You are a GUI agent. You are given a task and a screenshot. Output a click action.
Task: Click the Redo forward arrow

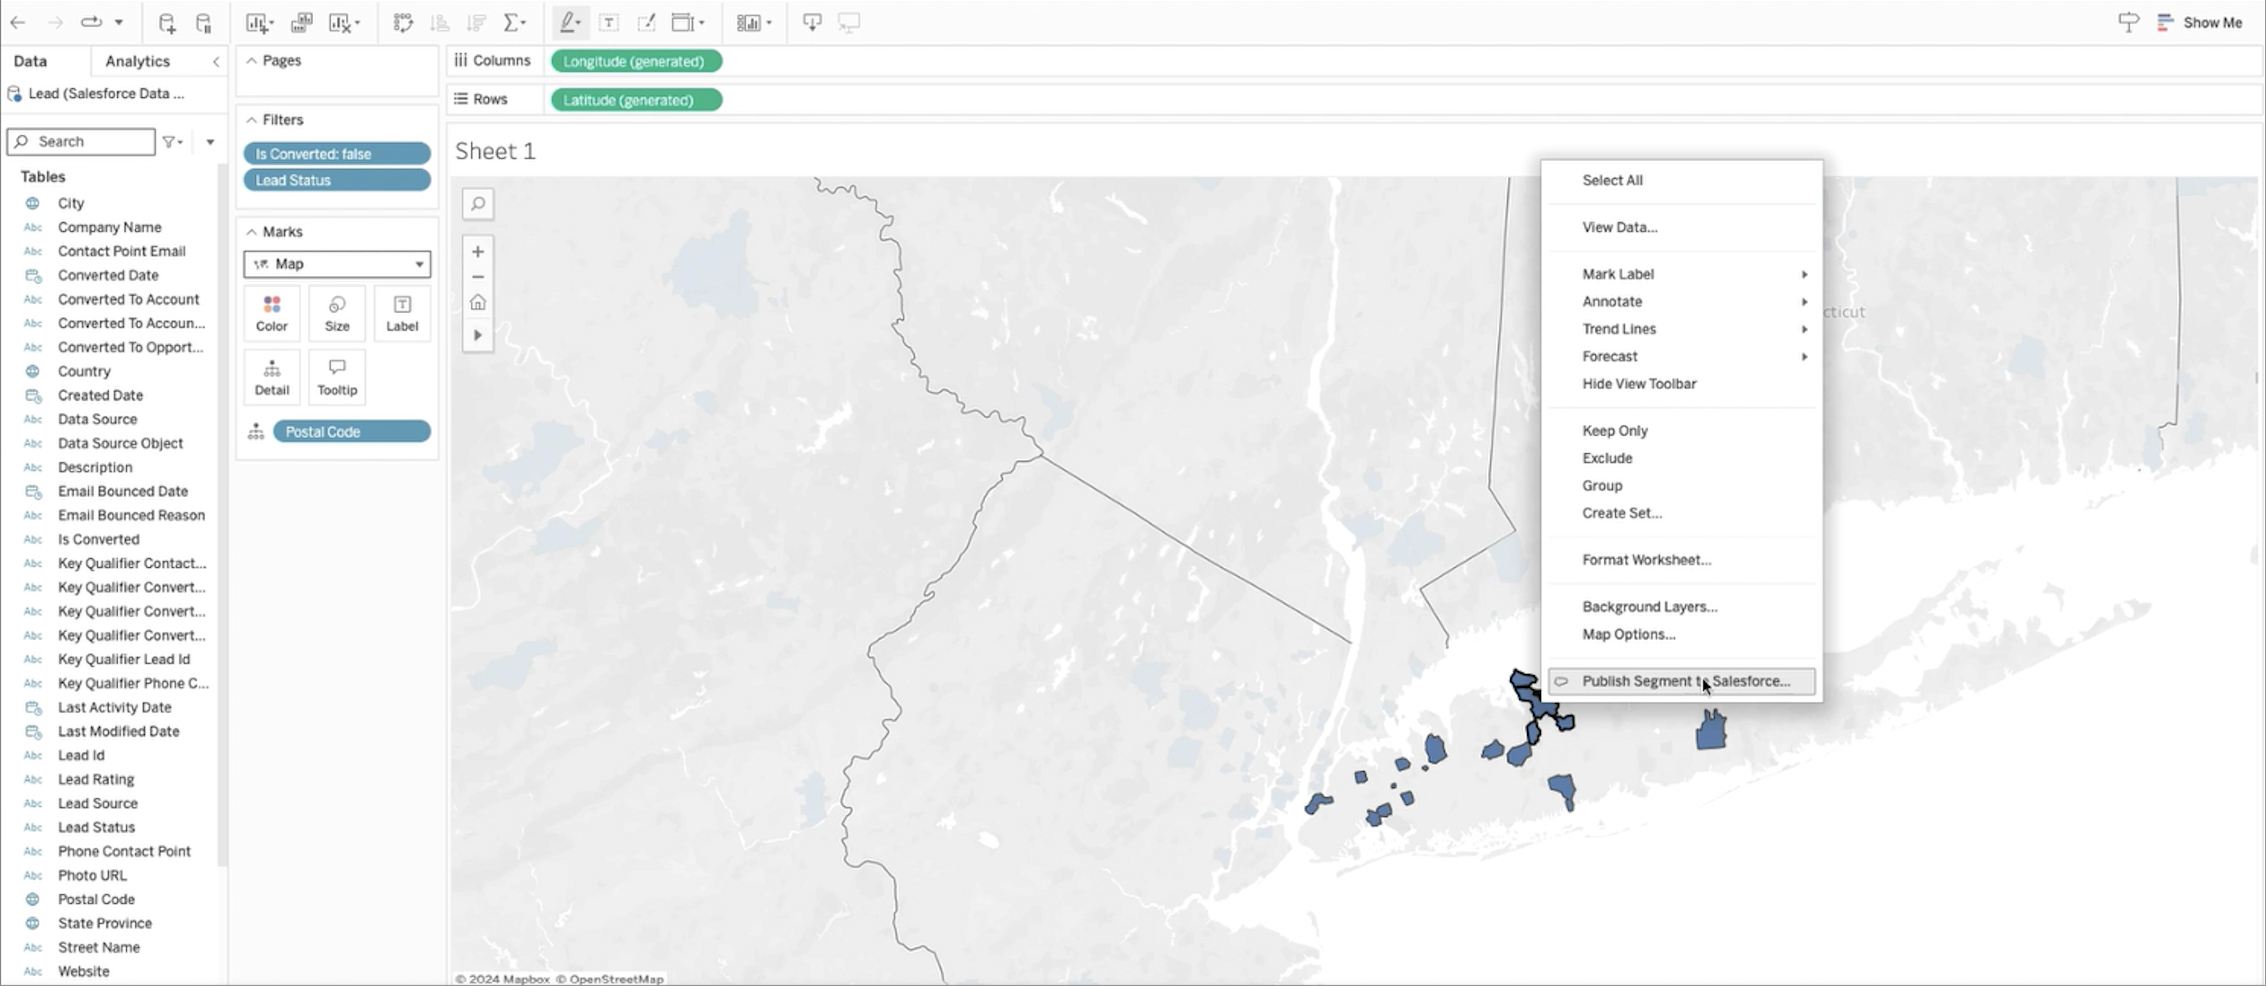pyautogui.click(x=55, y=22)
